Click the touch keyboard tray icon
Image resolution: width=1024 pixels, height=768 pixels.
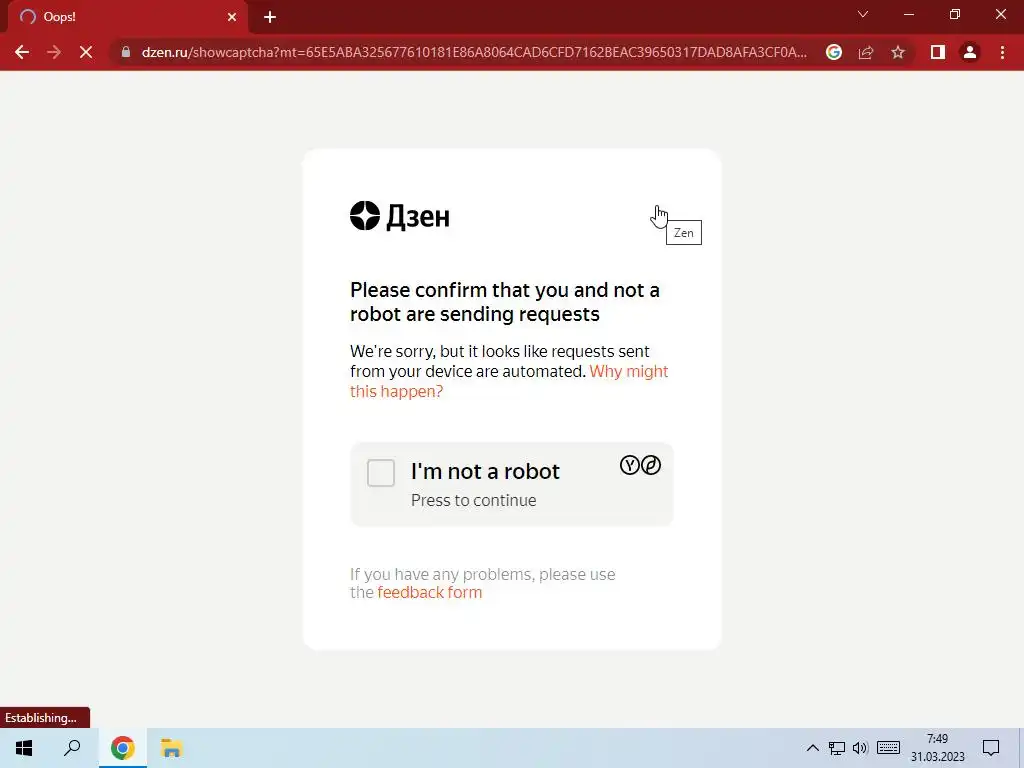[x=888, y=748]
